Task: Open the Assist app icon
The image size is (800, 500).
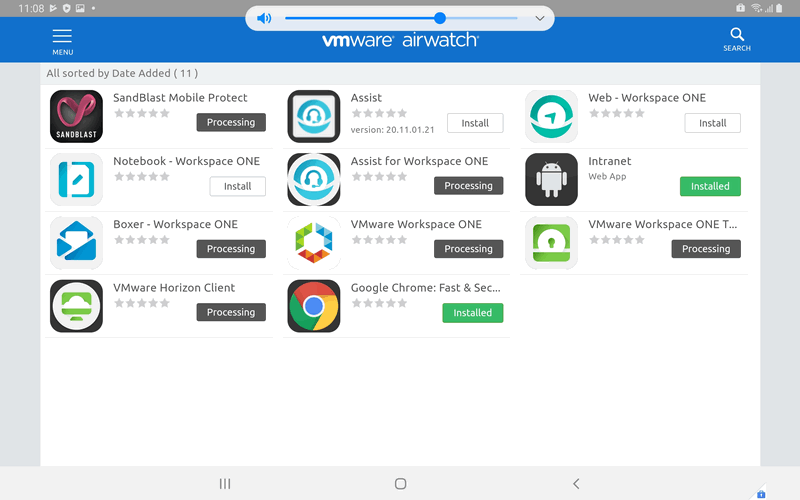Action: tap(314, 116)
